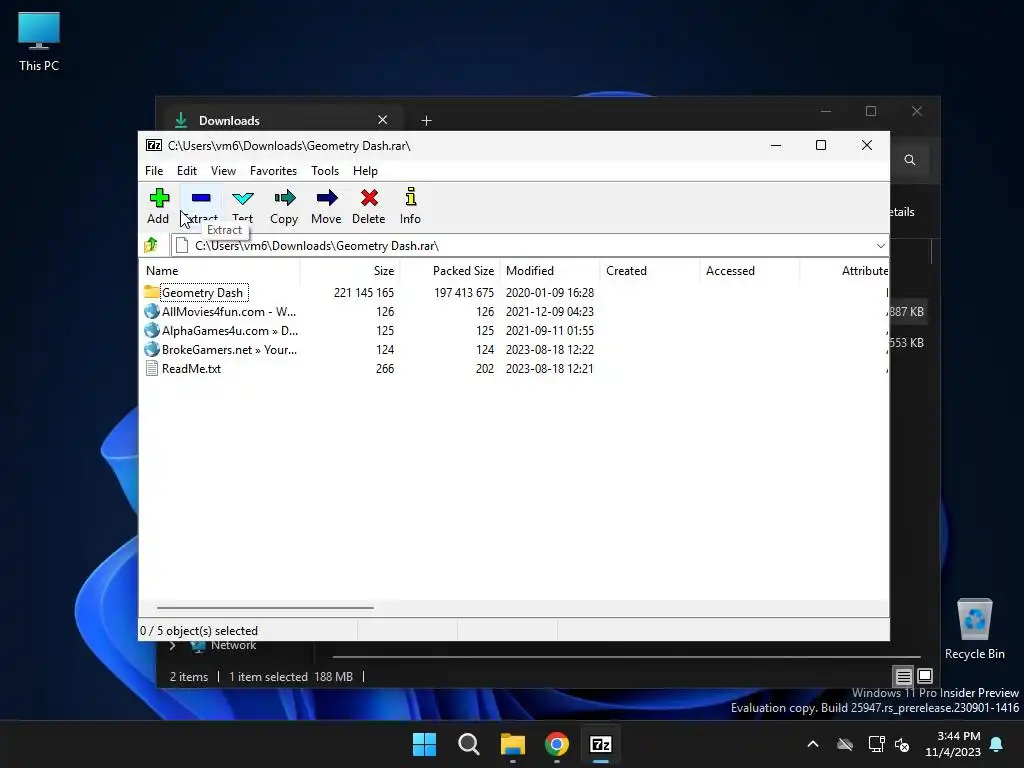
Task: Select the BrokeGamers.net shortcut icon
Action: click(152, 349)
